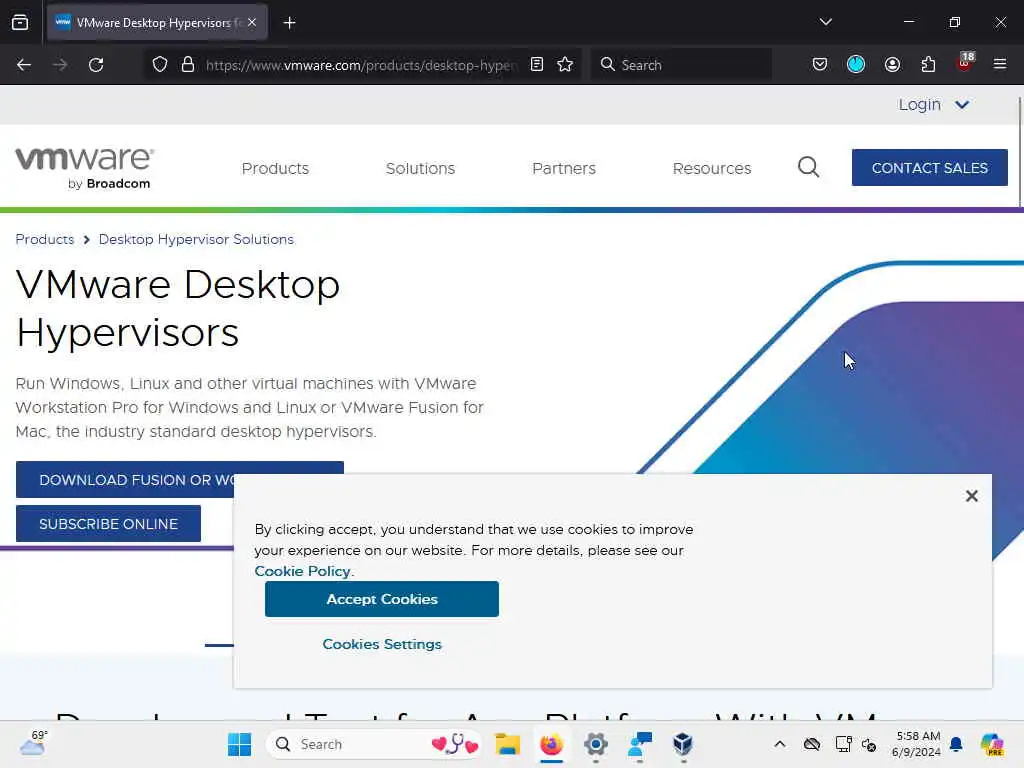List all tabs with the dropdown arrow
This screenshot has height=768, width=1024.
(x=825, y=22)
